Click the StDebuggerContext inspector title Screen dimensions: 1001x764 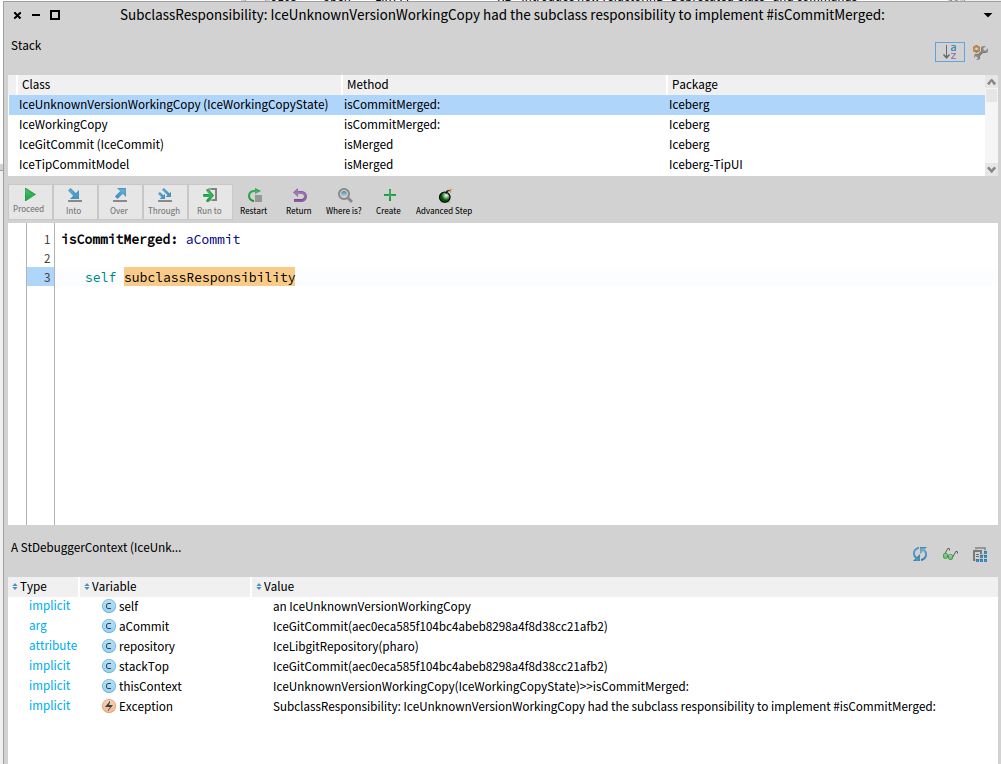tap(96, 548)
